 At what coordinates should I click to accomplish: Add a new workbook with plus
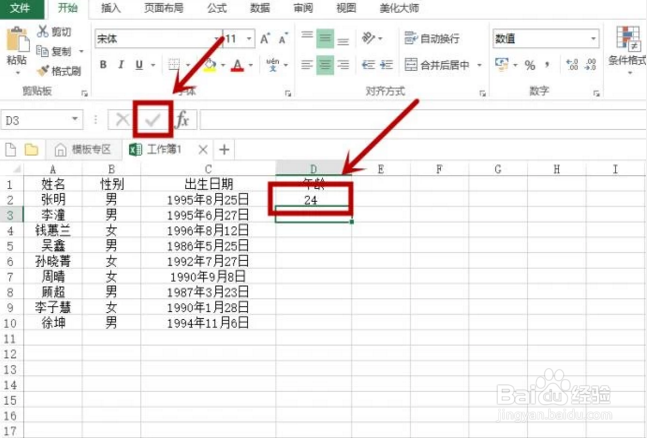[224, 149]
